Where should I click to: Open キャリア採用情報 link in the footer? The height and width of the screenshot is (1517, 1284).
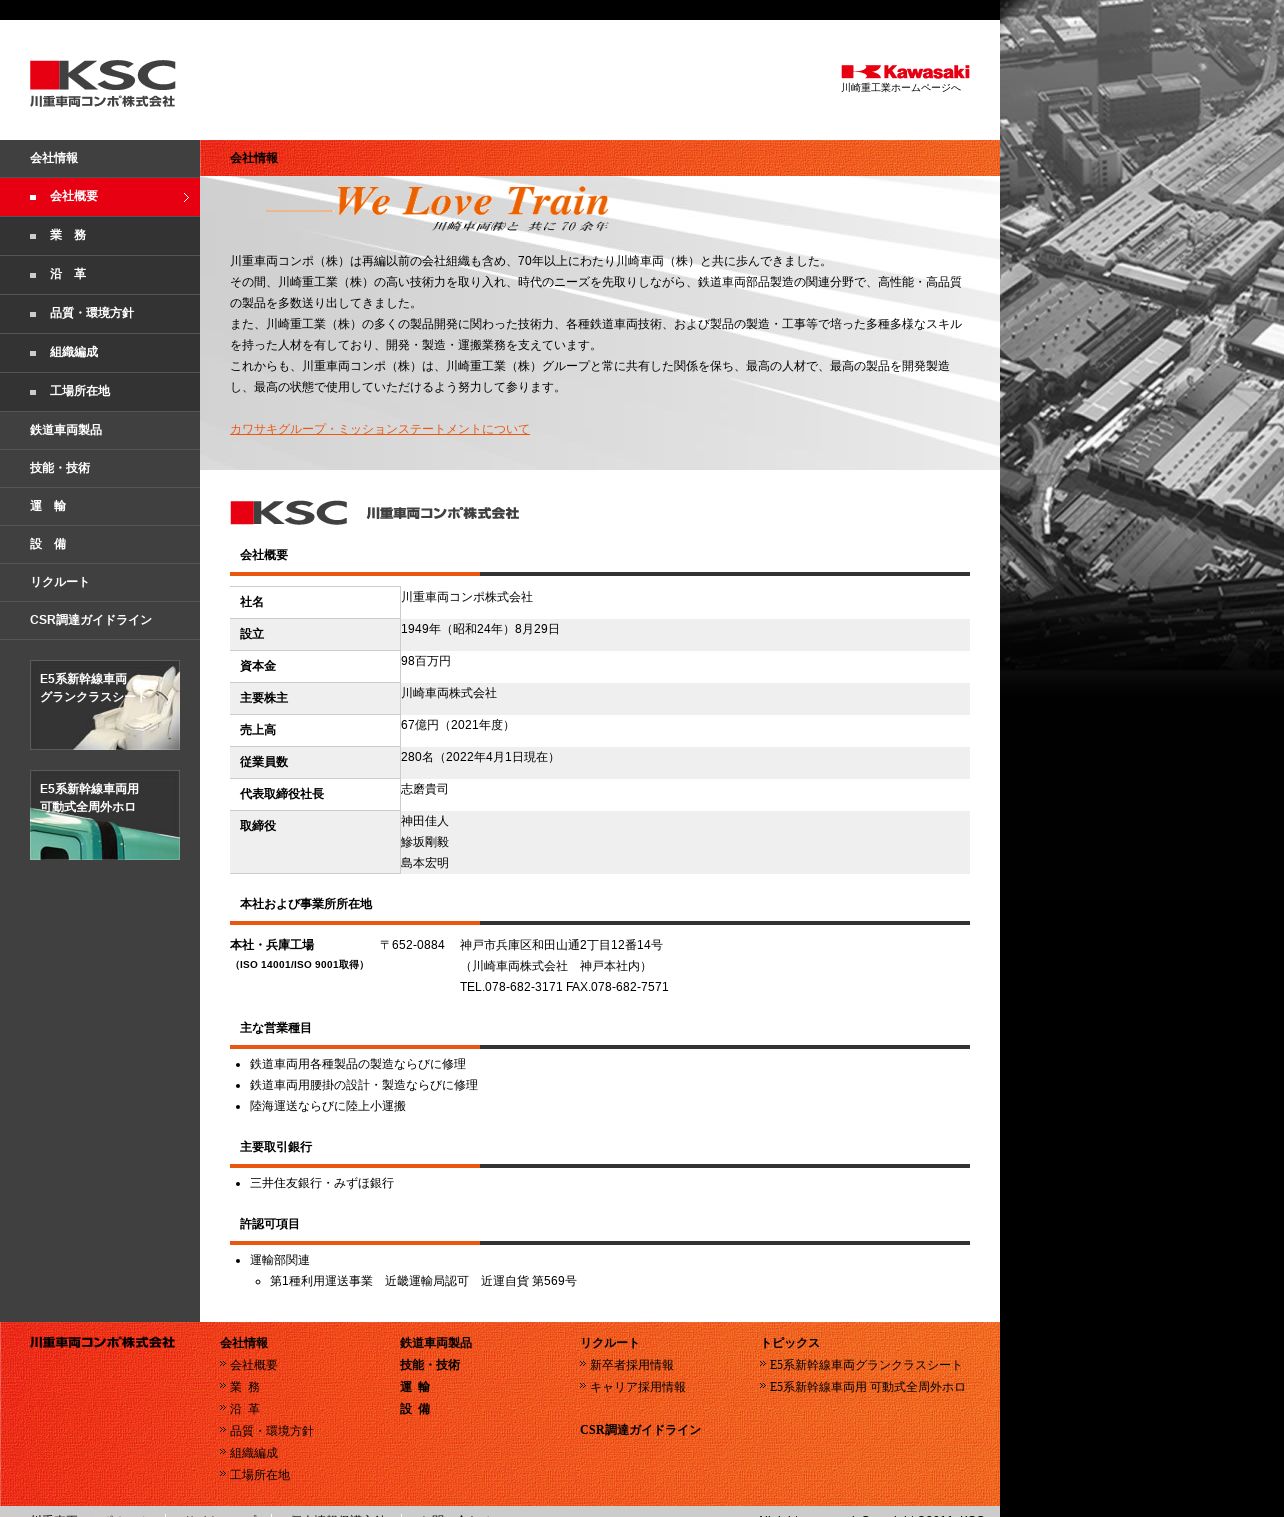(638, 1387)
